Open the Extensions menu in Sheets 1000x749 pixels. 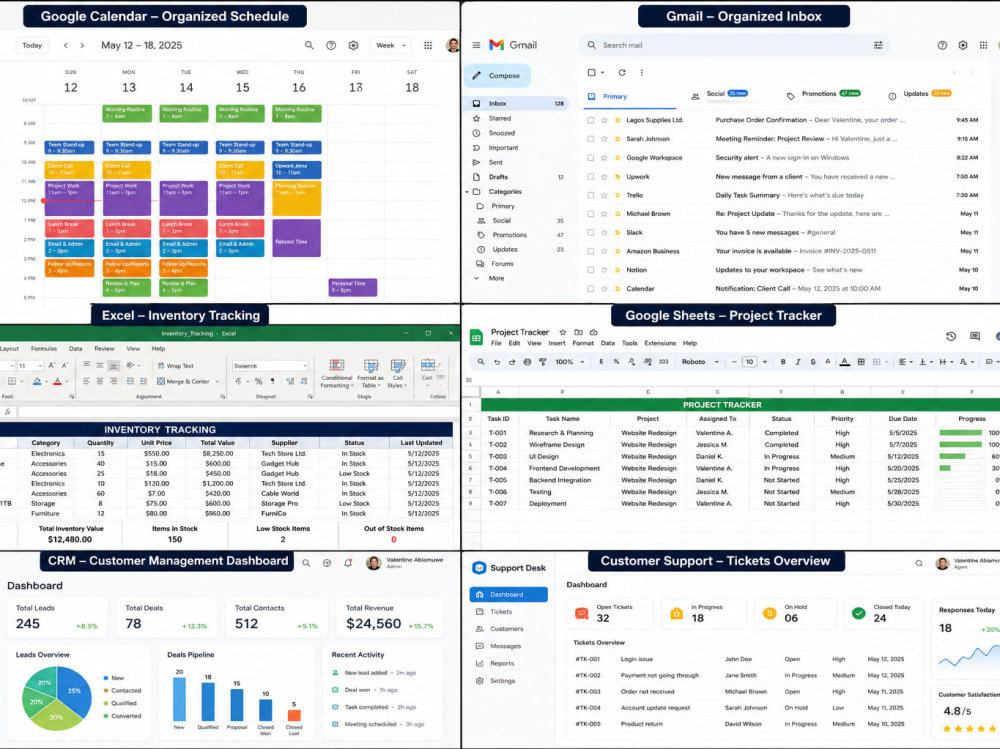(x=659, y=343)
